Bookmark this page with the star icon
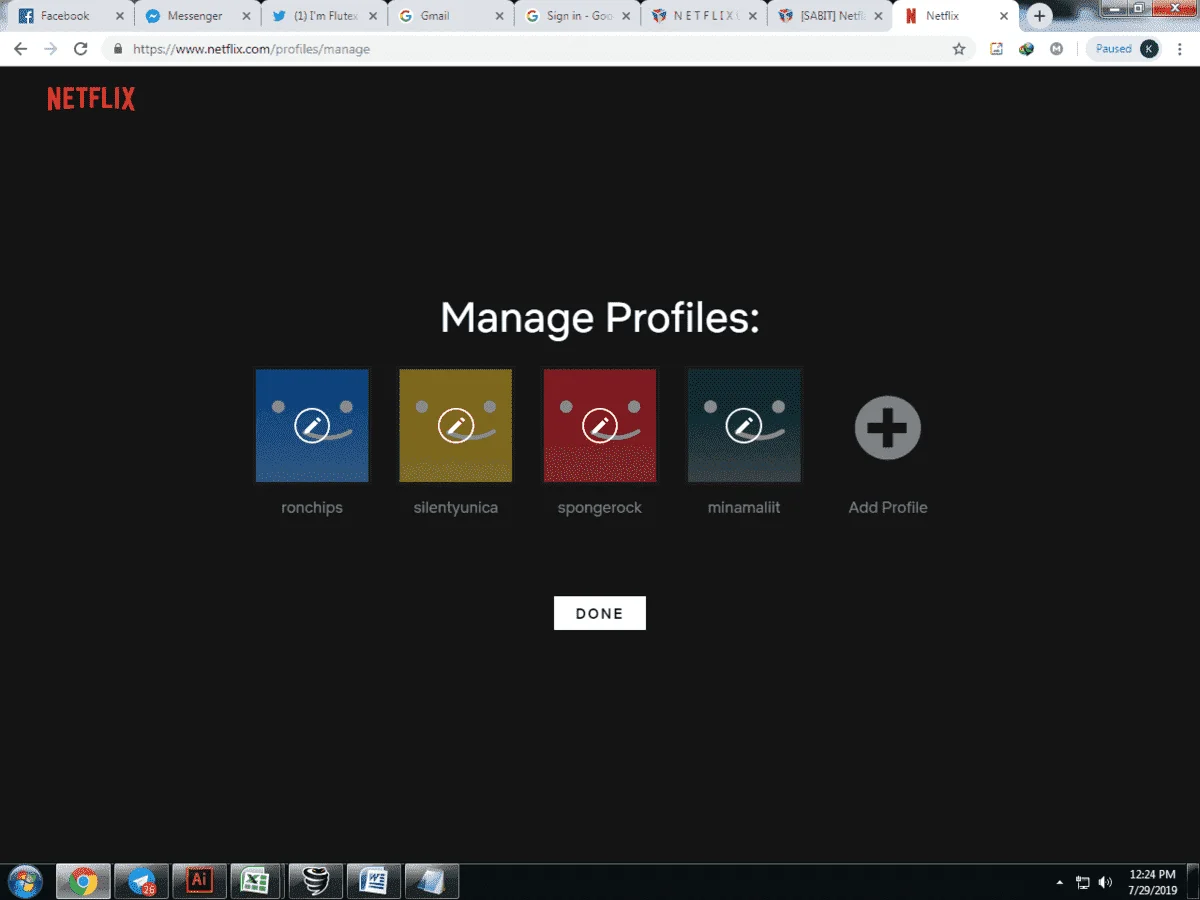The image size is (1200, 900). (959, 49)
